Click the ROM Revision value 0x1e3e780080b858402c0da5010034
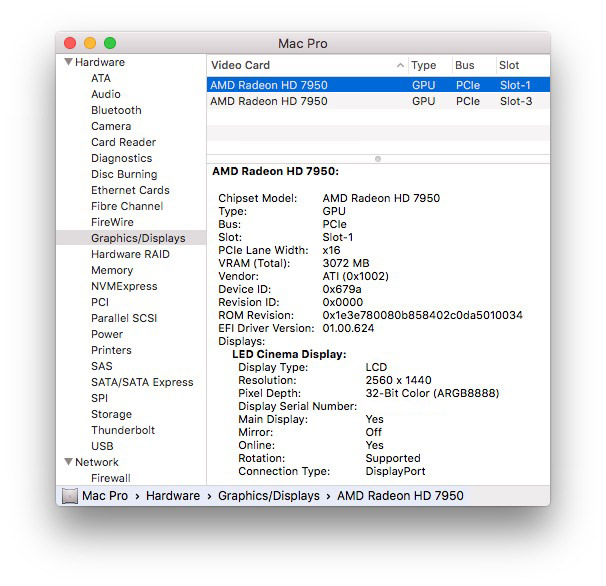The image size is (606, 586). [422, 315]
